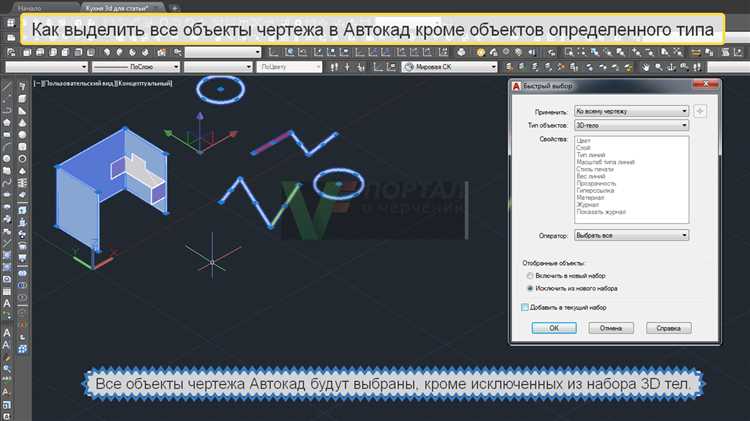Open the 'Оператор' dropdown (Выбрать все)
750x421 pixels.
[x=631, y=235]
